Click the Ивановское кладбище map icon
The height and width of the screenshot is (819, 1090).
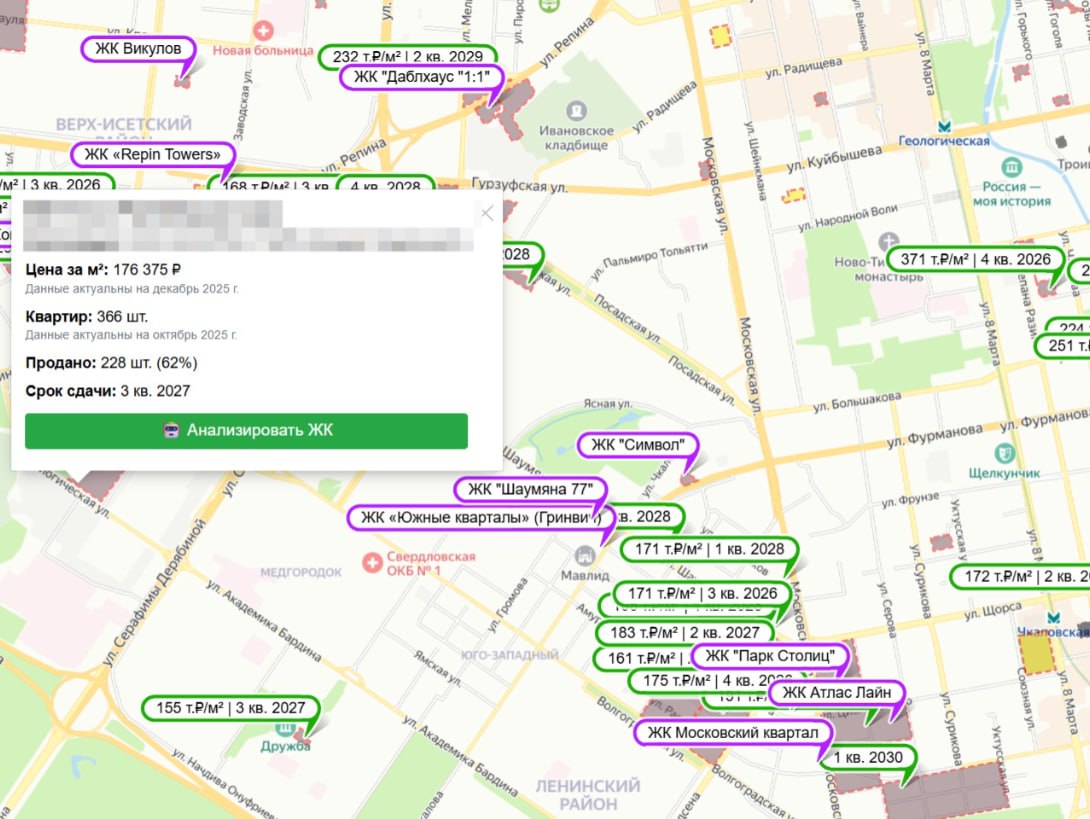pos(576,110)
